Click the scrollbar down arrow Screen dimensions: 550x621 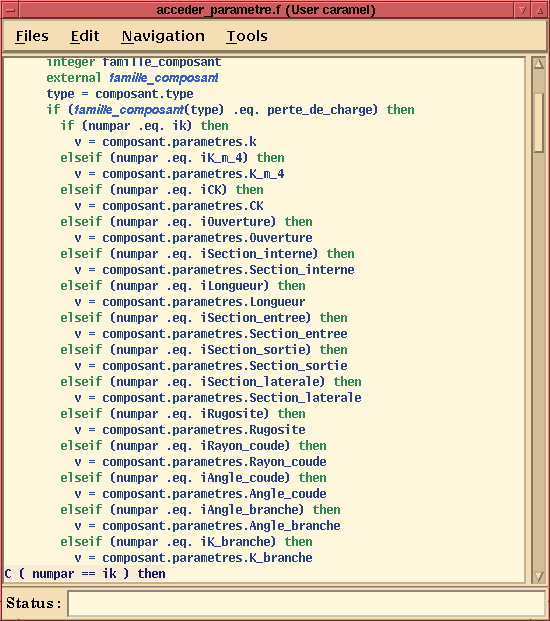coord(539,577)
